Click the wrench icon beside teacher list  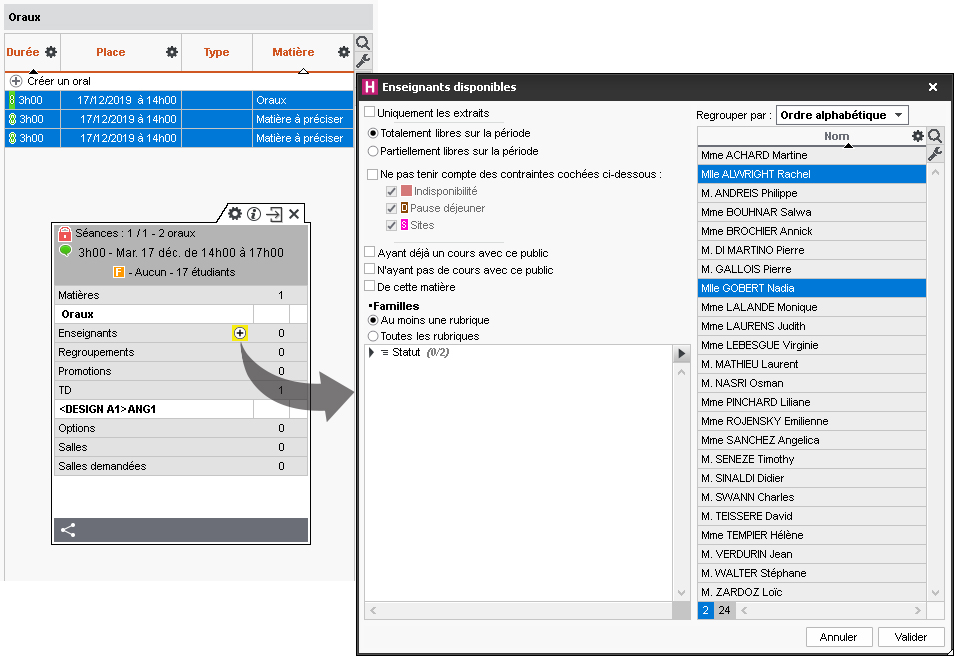935,154
